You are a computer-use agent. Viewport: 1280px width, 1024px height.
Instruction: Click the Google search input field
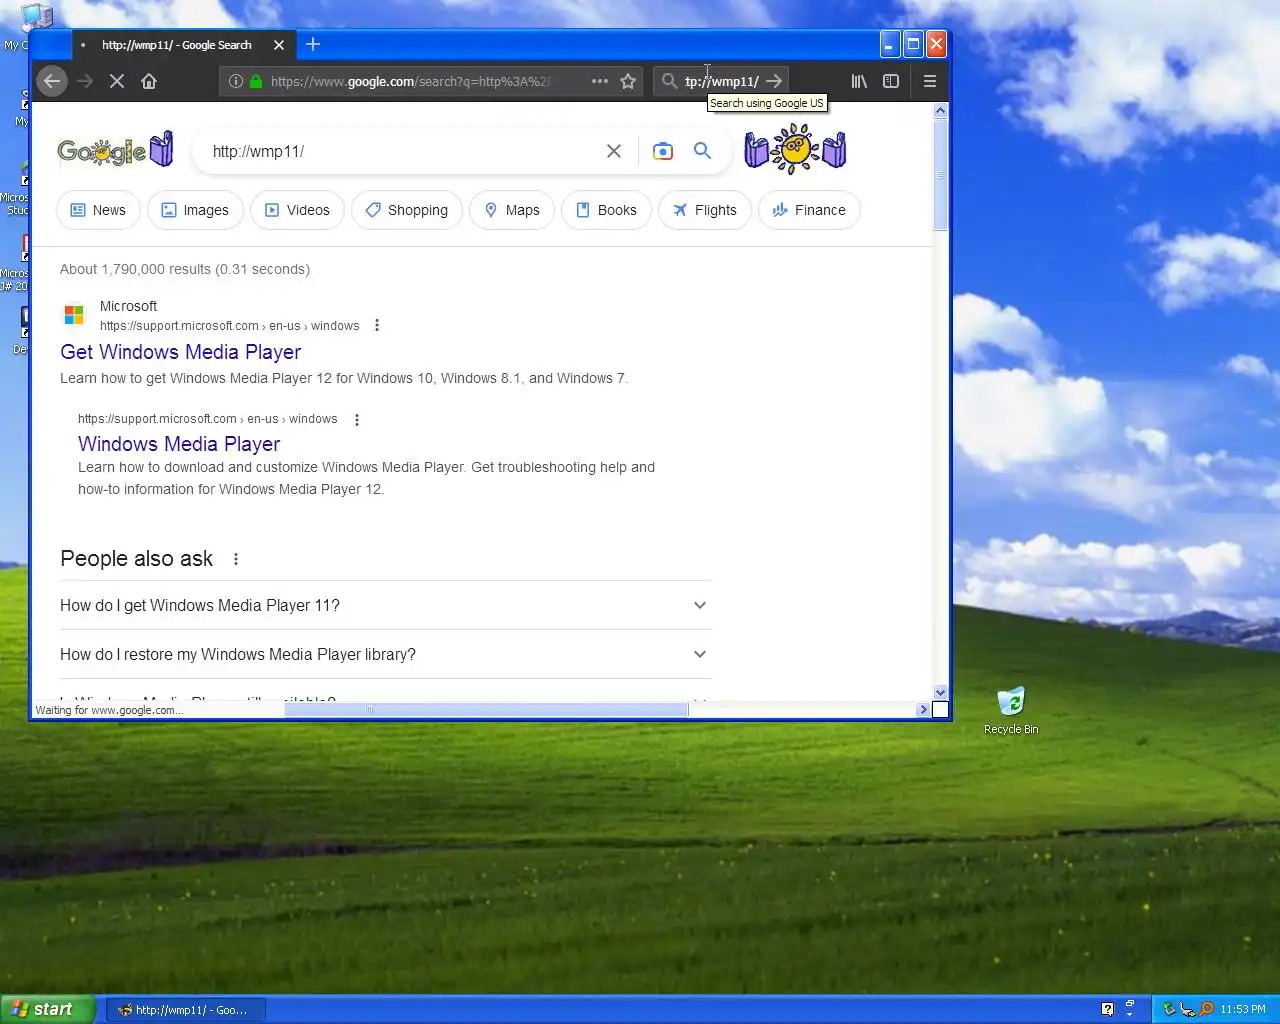point(400,151)
